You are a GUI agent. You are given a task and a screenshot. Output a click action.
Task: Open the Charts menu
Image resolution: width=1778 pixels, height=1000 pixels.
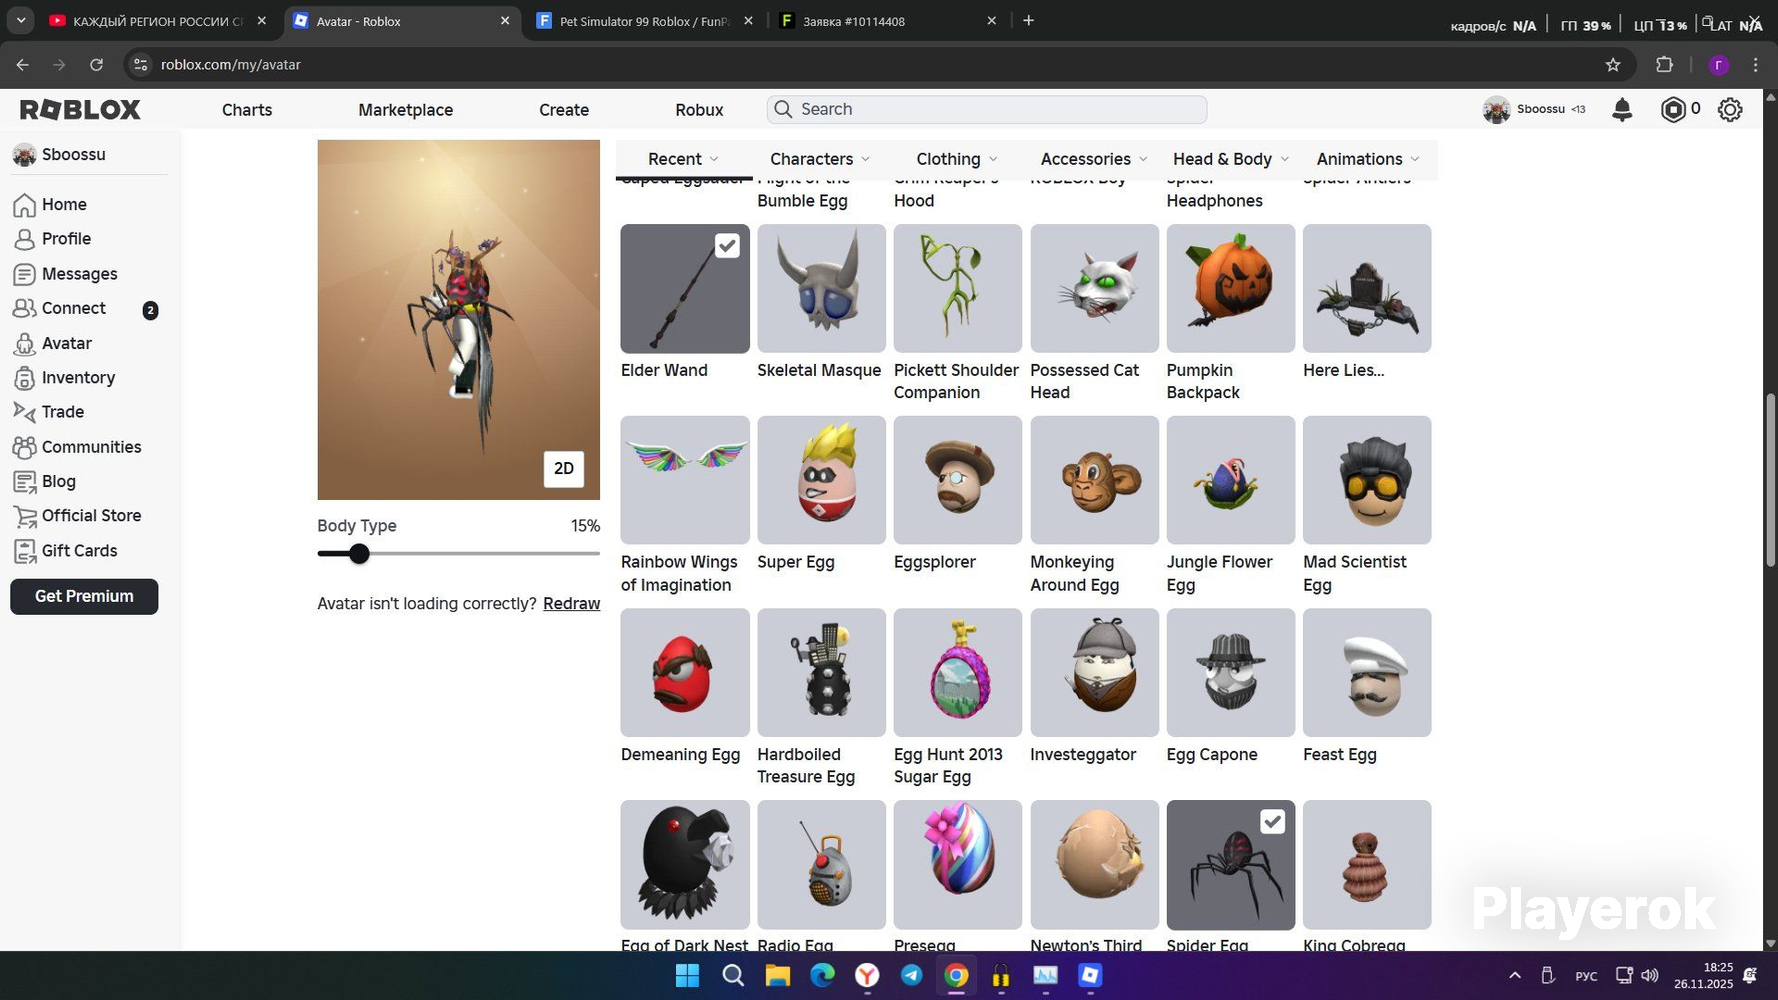point(247,110)
